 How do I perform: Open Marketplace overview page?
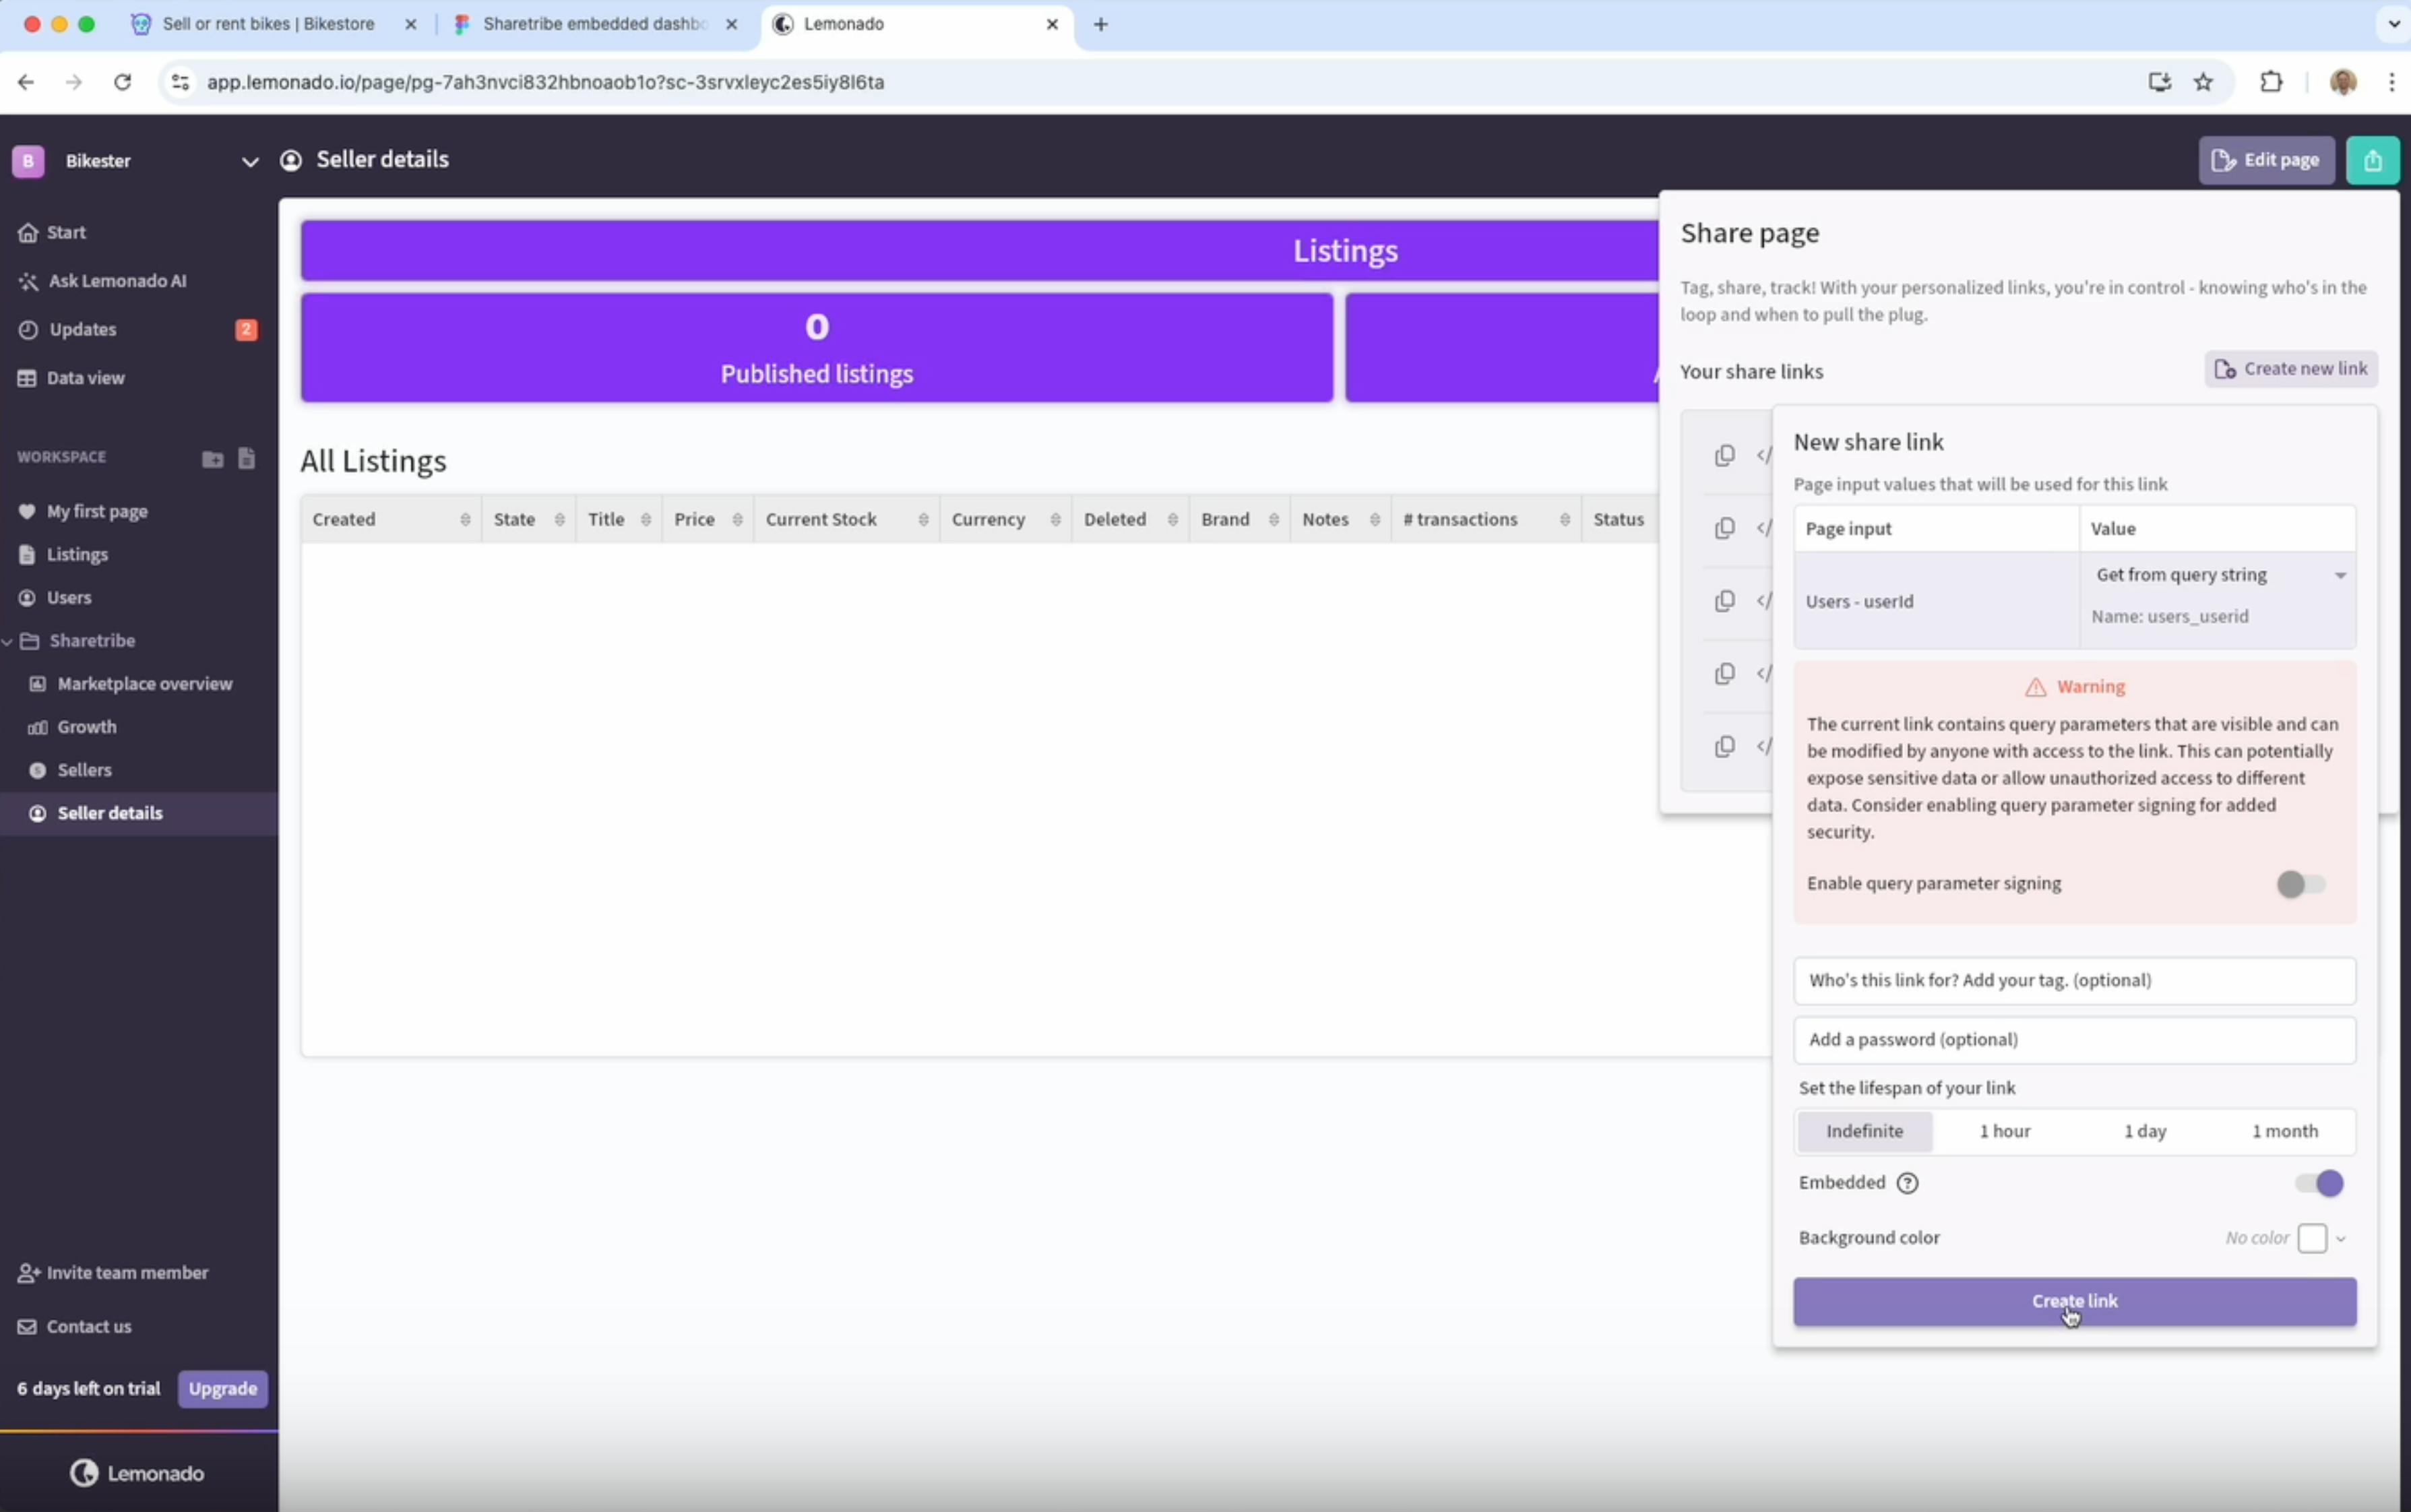coord(144,684)
